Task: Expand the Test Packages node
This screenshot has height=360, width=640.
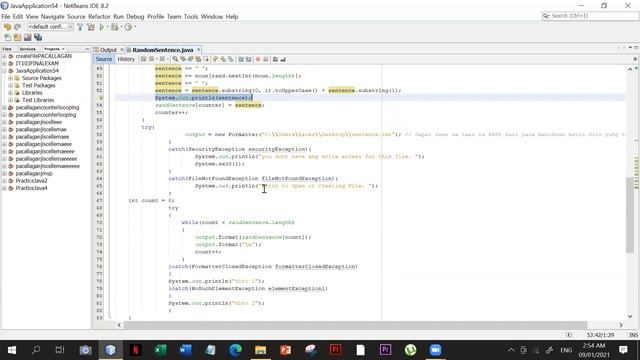Action: pos(11,86)
